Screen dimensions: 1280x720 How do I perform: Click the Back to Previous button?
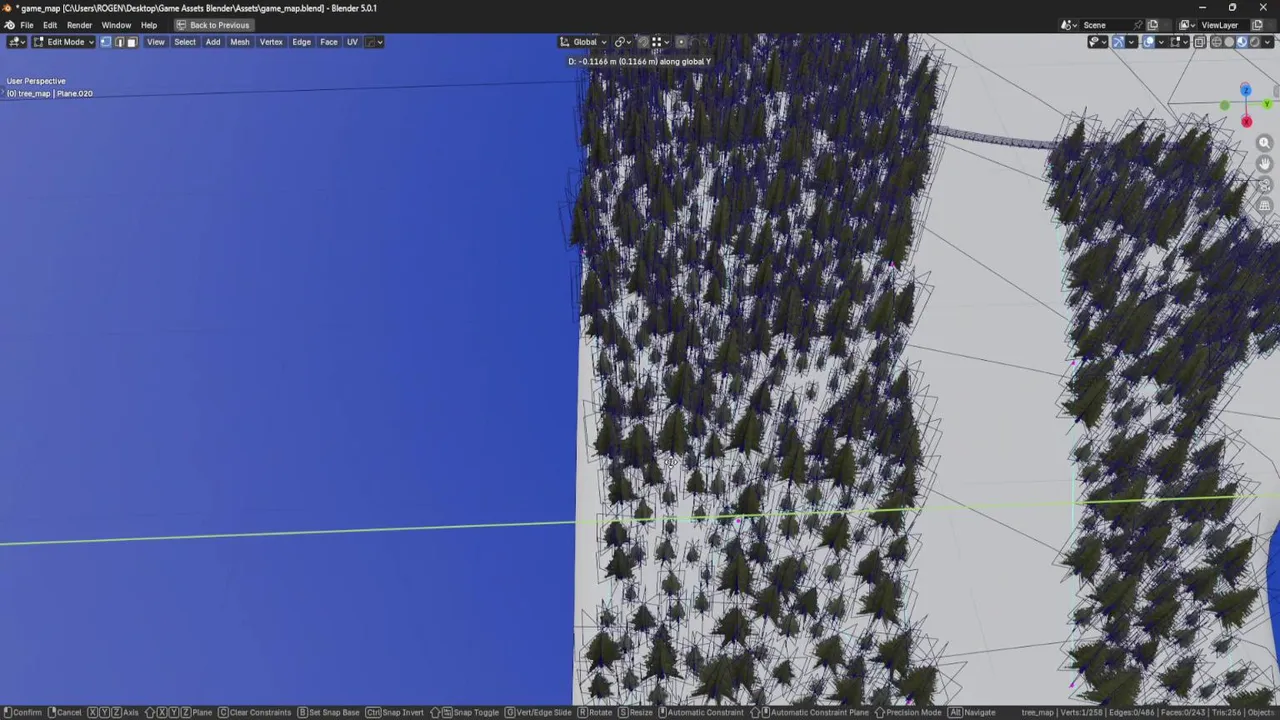[213, 25]
